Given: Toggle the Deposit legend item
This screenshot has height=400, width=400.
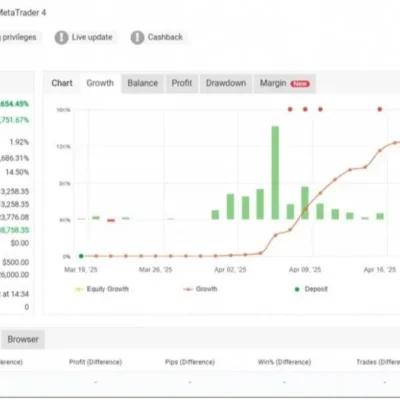Looking at the screenshot, I should (x=311, y=289).
